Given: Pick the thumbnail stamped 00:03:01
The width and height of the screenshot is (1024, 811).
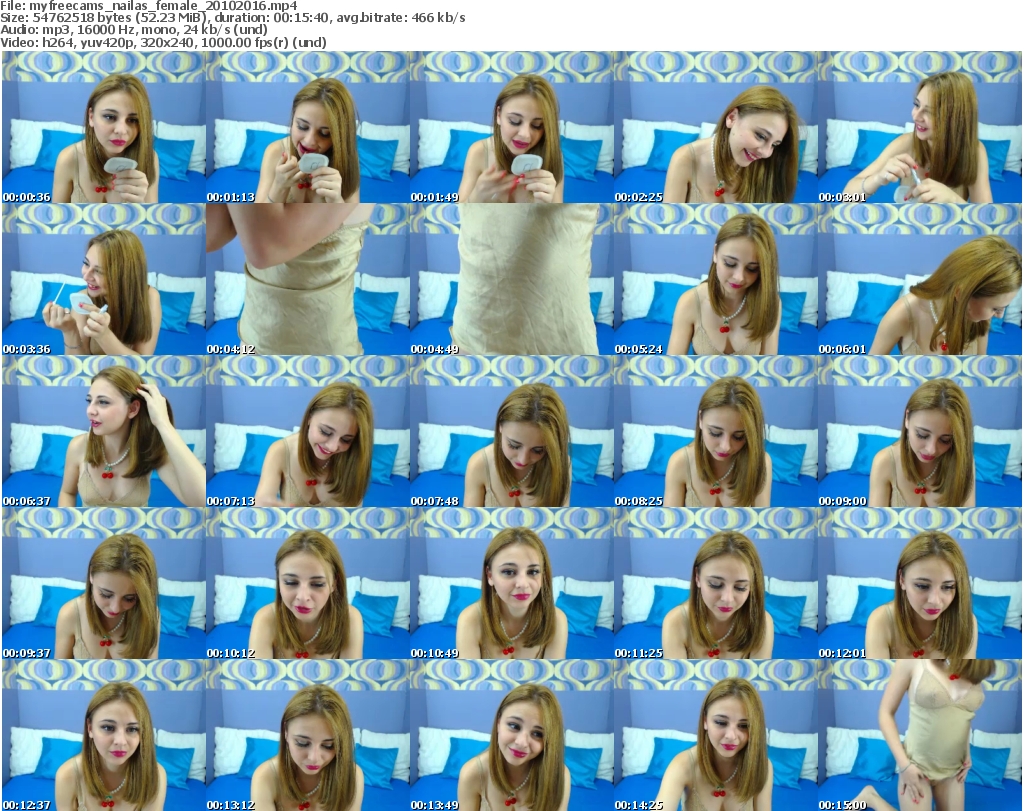Looking at the screenshot, I should [x=920, y=127].
